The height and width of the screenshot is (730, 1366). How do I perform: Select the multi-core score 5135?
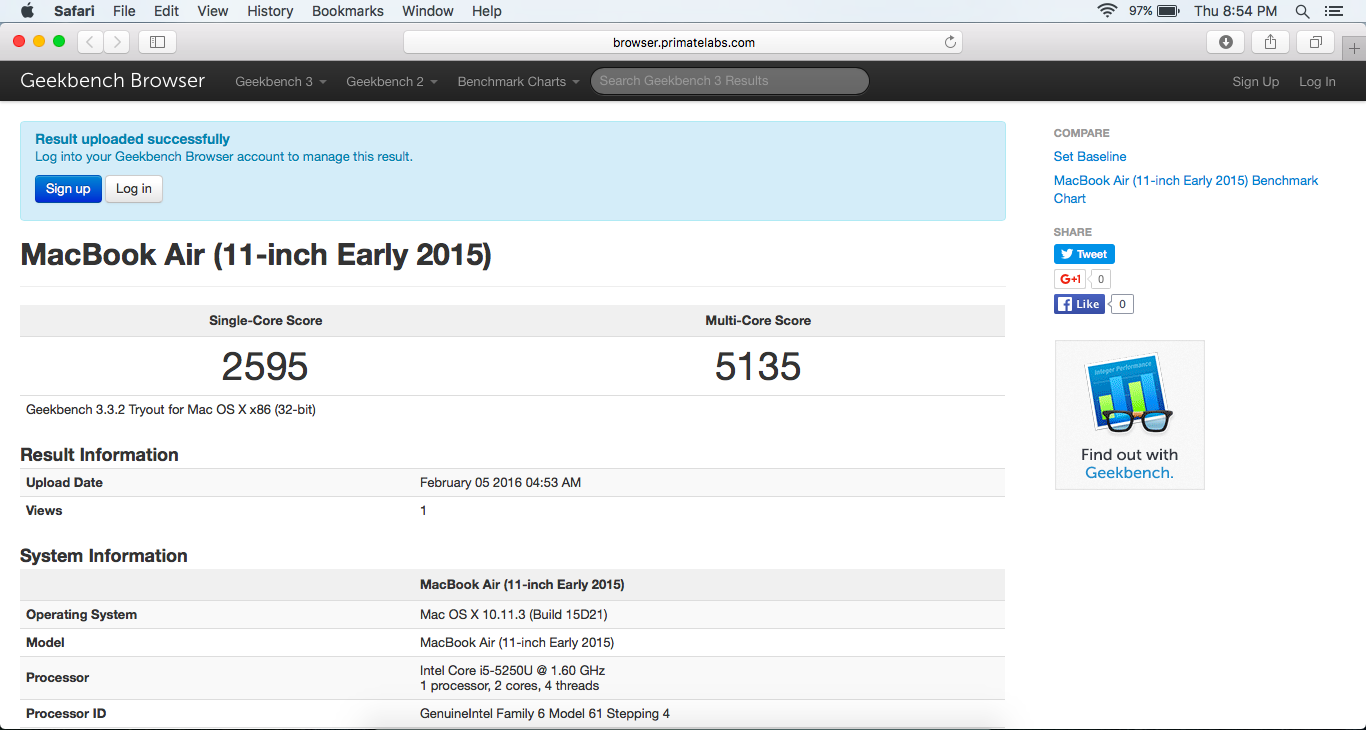click(x=758, y=366)
